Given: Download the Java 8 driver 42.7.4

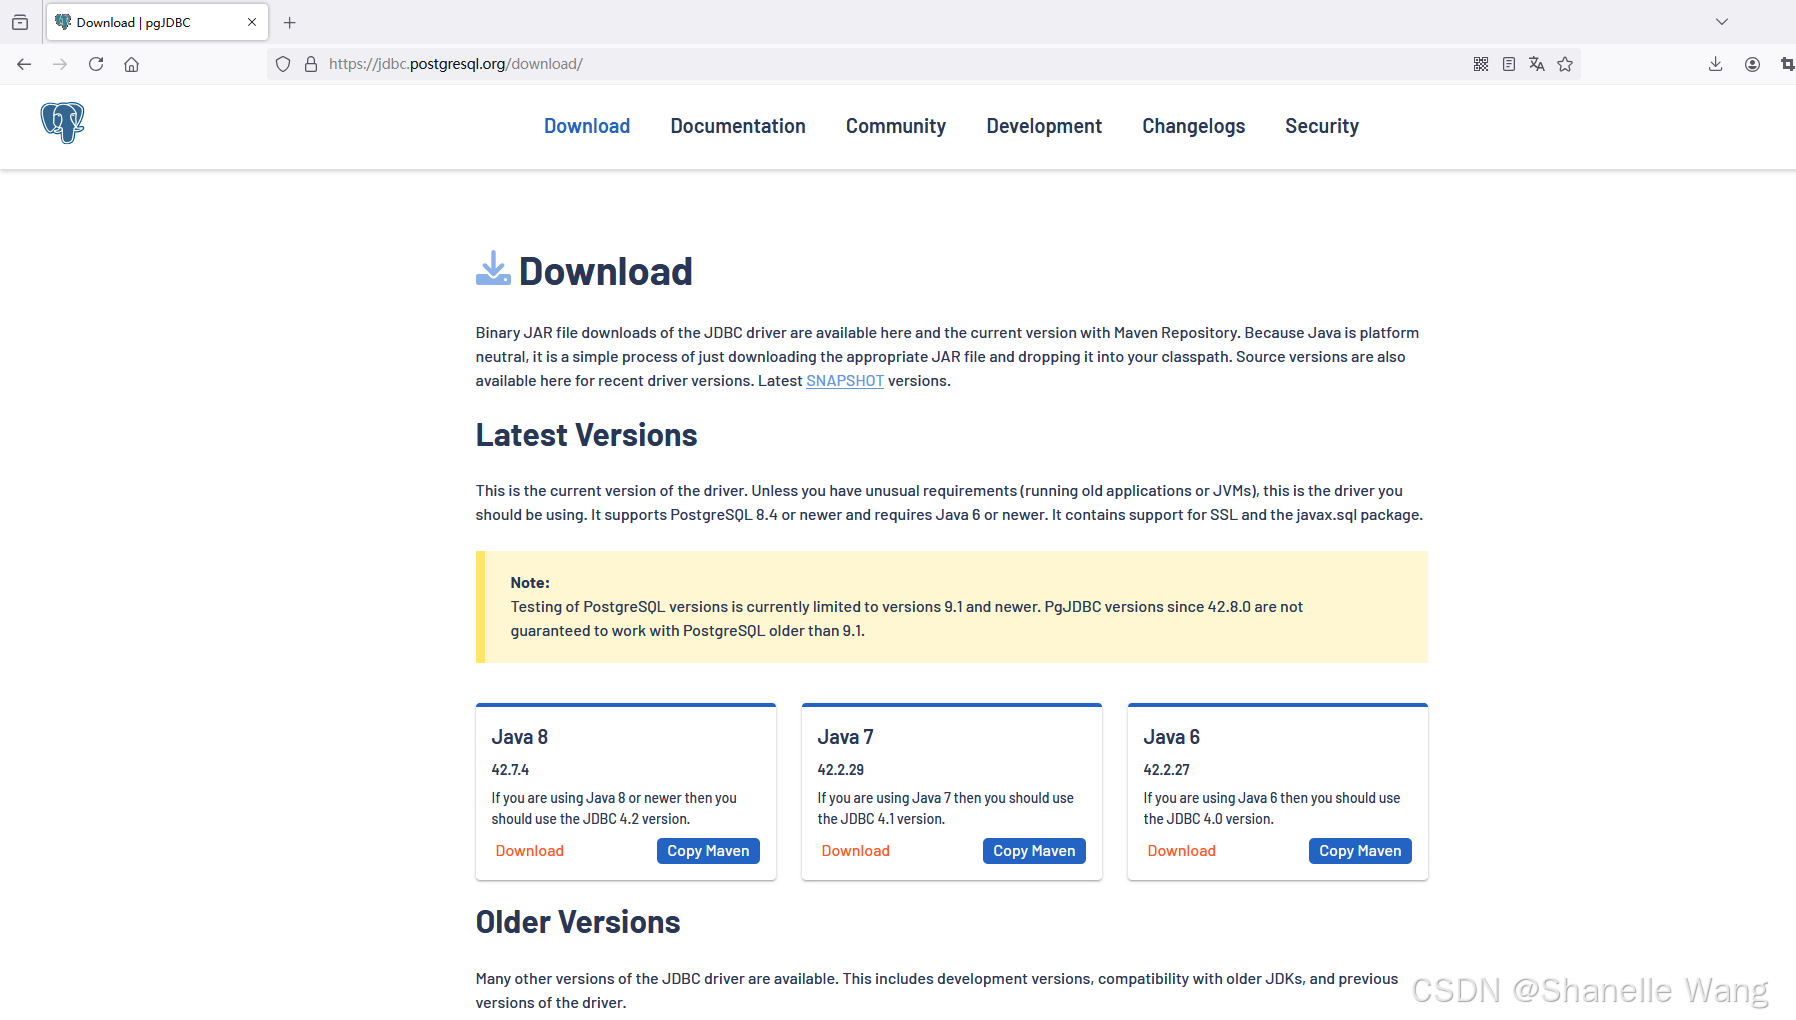Looking at the screenshot, I should coord(530,851).
